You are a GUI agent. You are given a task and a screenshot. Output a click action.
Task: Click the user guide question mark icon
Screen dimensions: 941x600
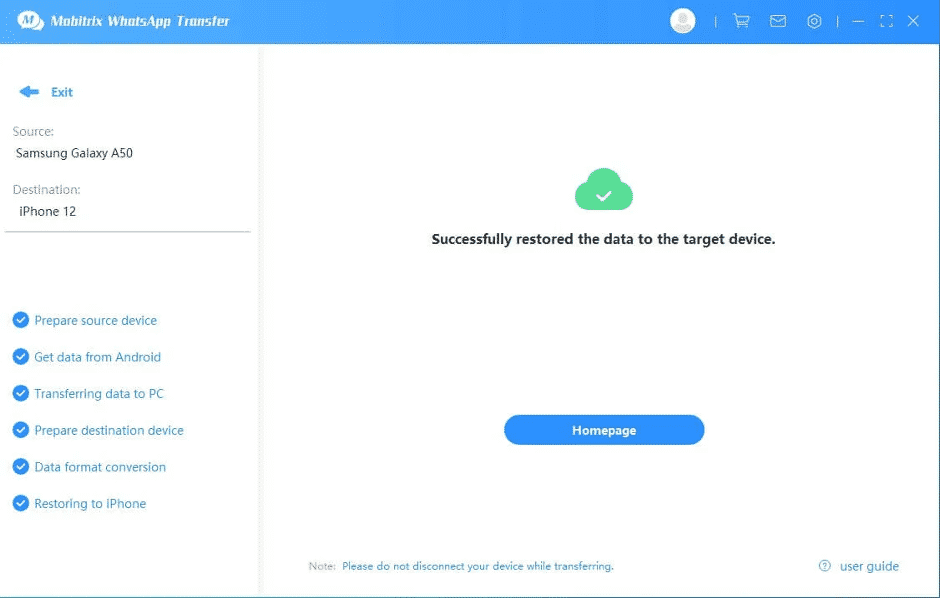(x=825, y=566)
